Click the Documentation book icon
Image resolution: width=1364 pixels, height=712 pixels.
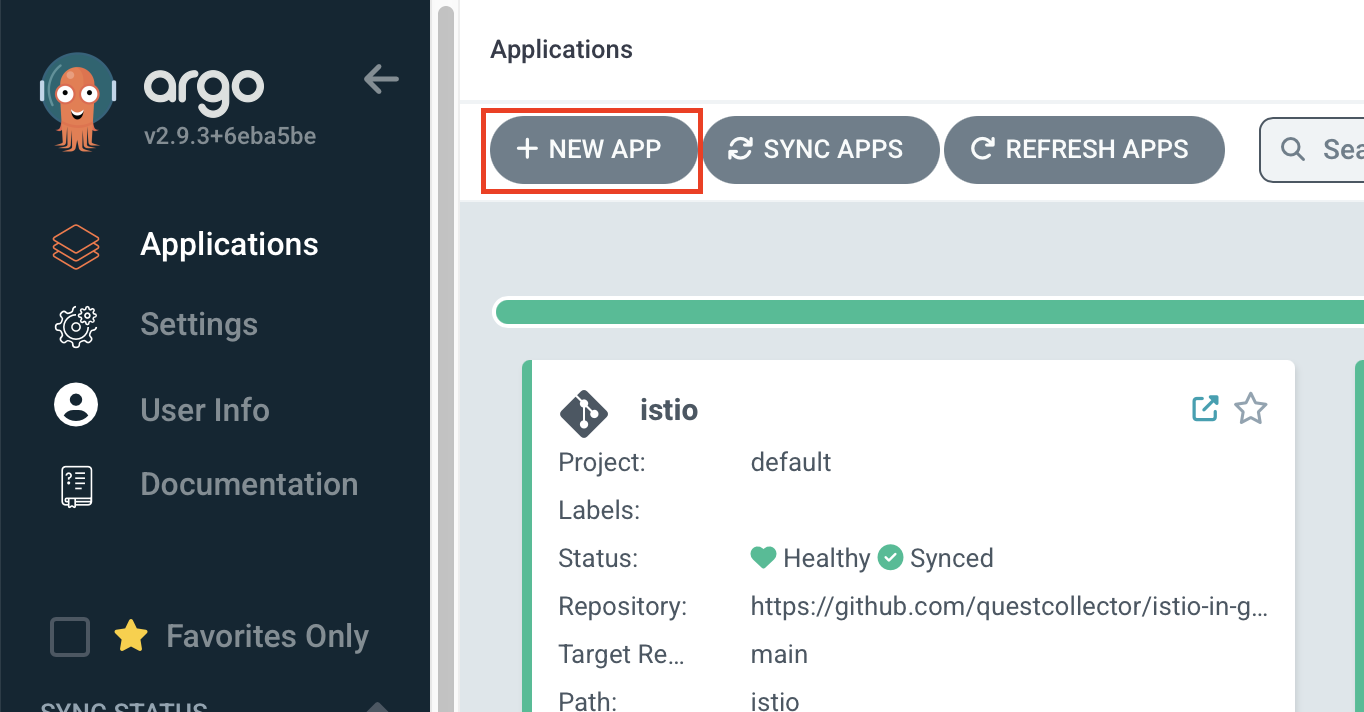click(x=76, y=485)
